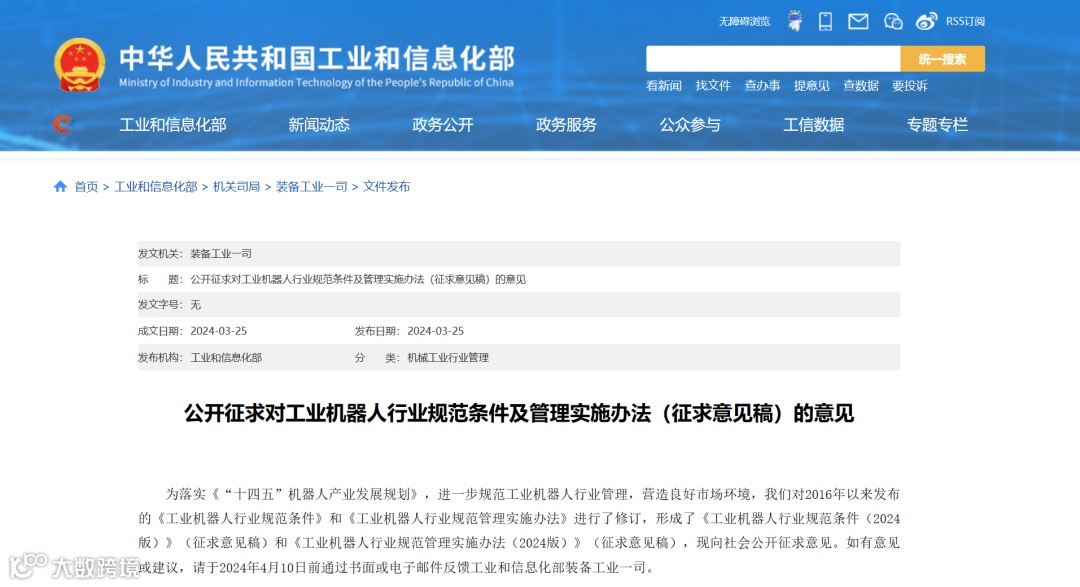
Task: Click the 成文日期 value 2024-03-25
Action: point(218,331)
